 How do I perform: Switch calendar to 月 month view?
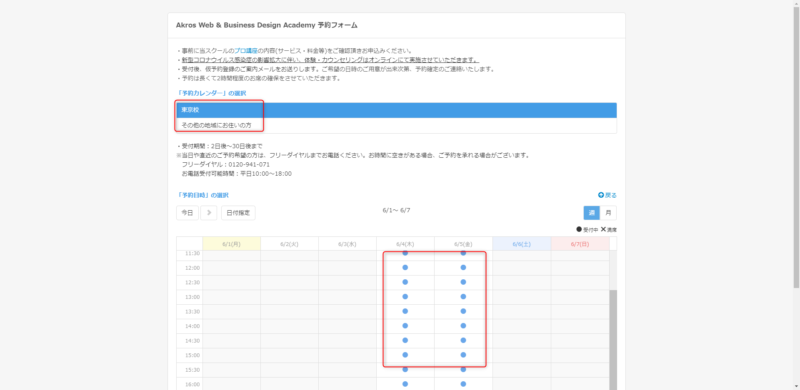click(608, 213)
